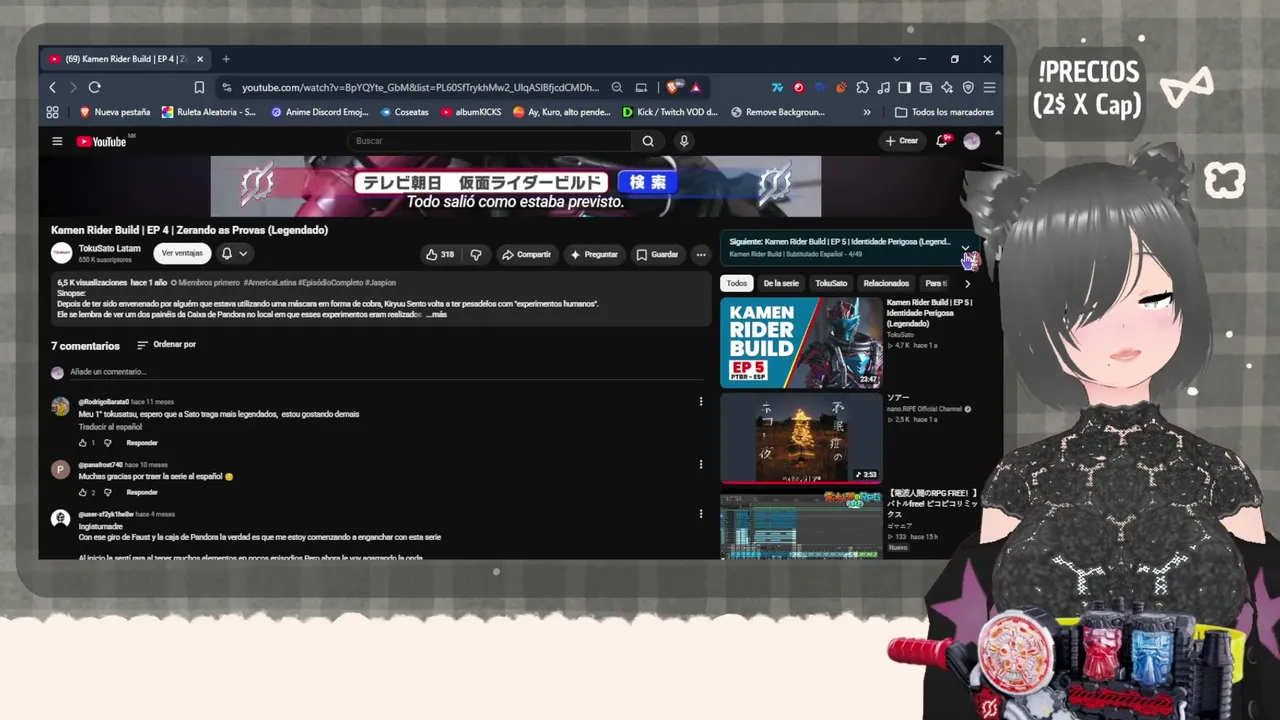The width and height of the screenshot is (1280, 720).
Task: Open options menu for user-xf2yk1he8w's comment
Action: point(701,514)
